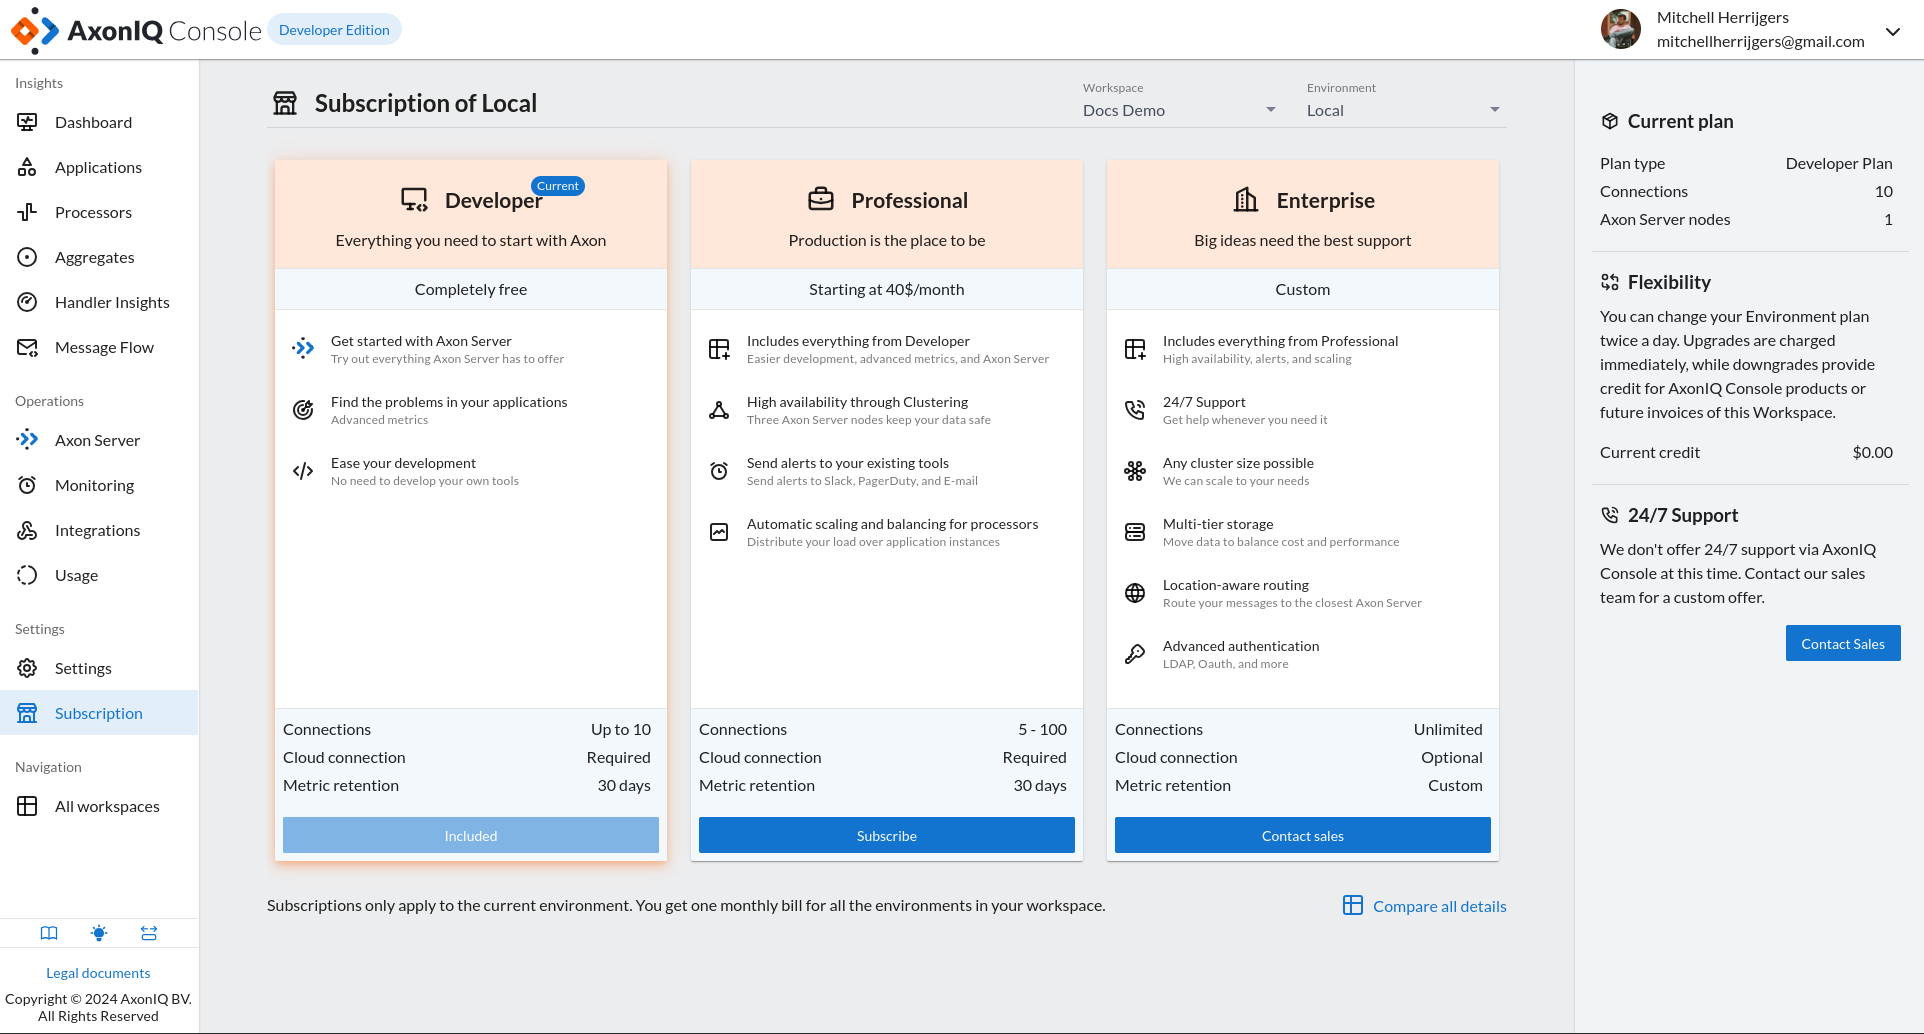
Task: Open the Legal documents link
Action: click(98, 973)
